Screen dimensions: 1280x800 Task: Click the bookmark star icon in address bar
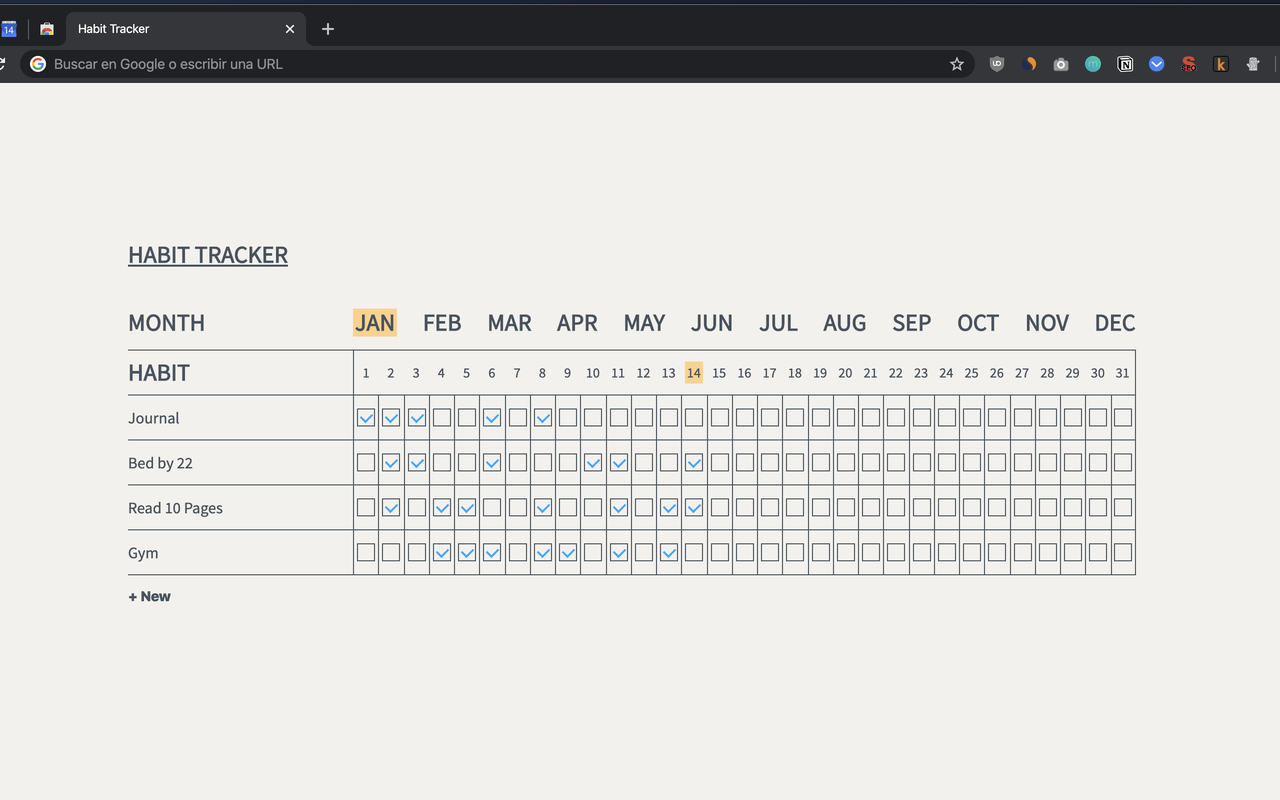956,64
